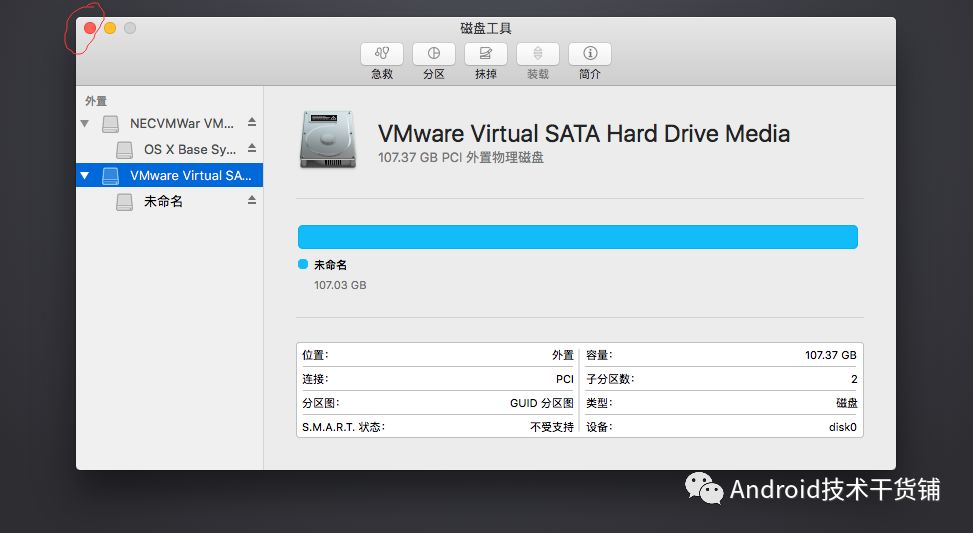Image resolution: width=973 pixels, height=533 pixels.
Task: Click the VMware Virtual SA... disk icon
Action: (110, 176)
